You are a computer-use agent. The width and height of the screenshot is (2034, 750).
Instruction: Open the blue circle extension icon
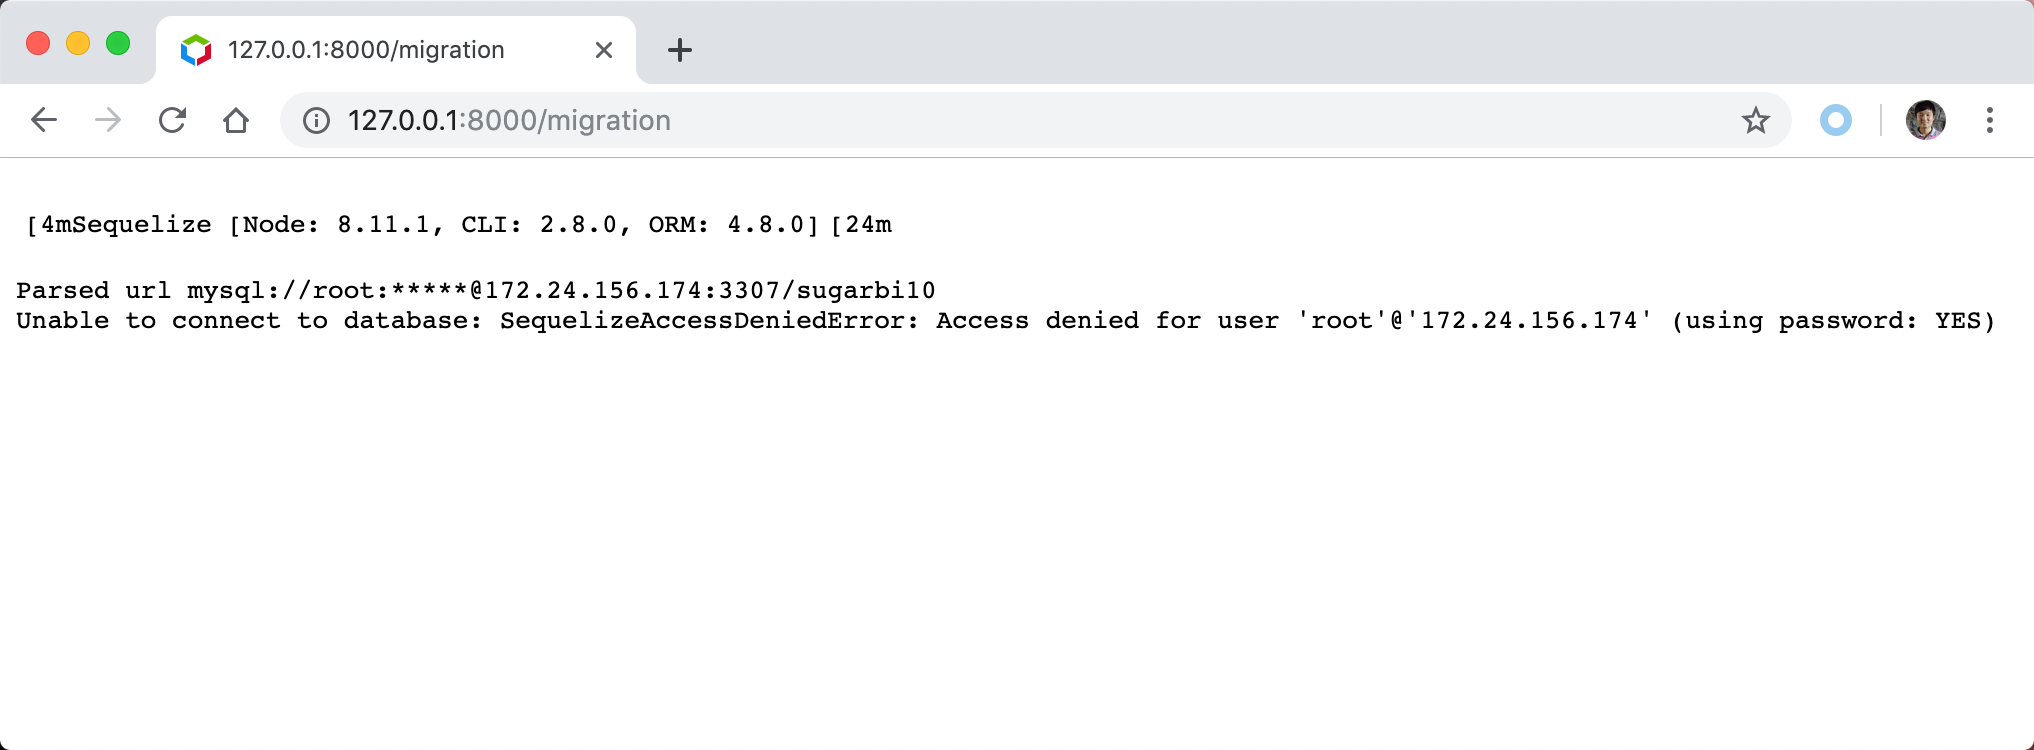[1836, 121]
